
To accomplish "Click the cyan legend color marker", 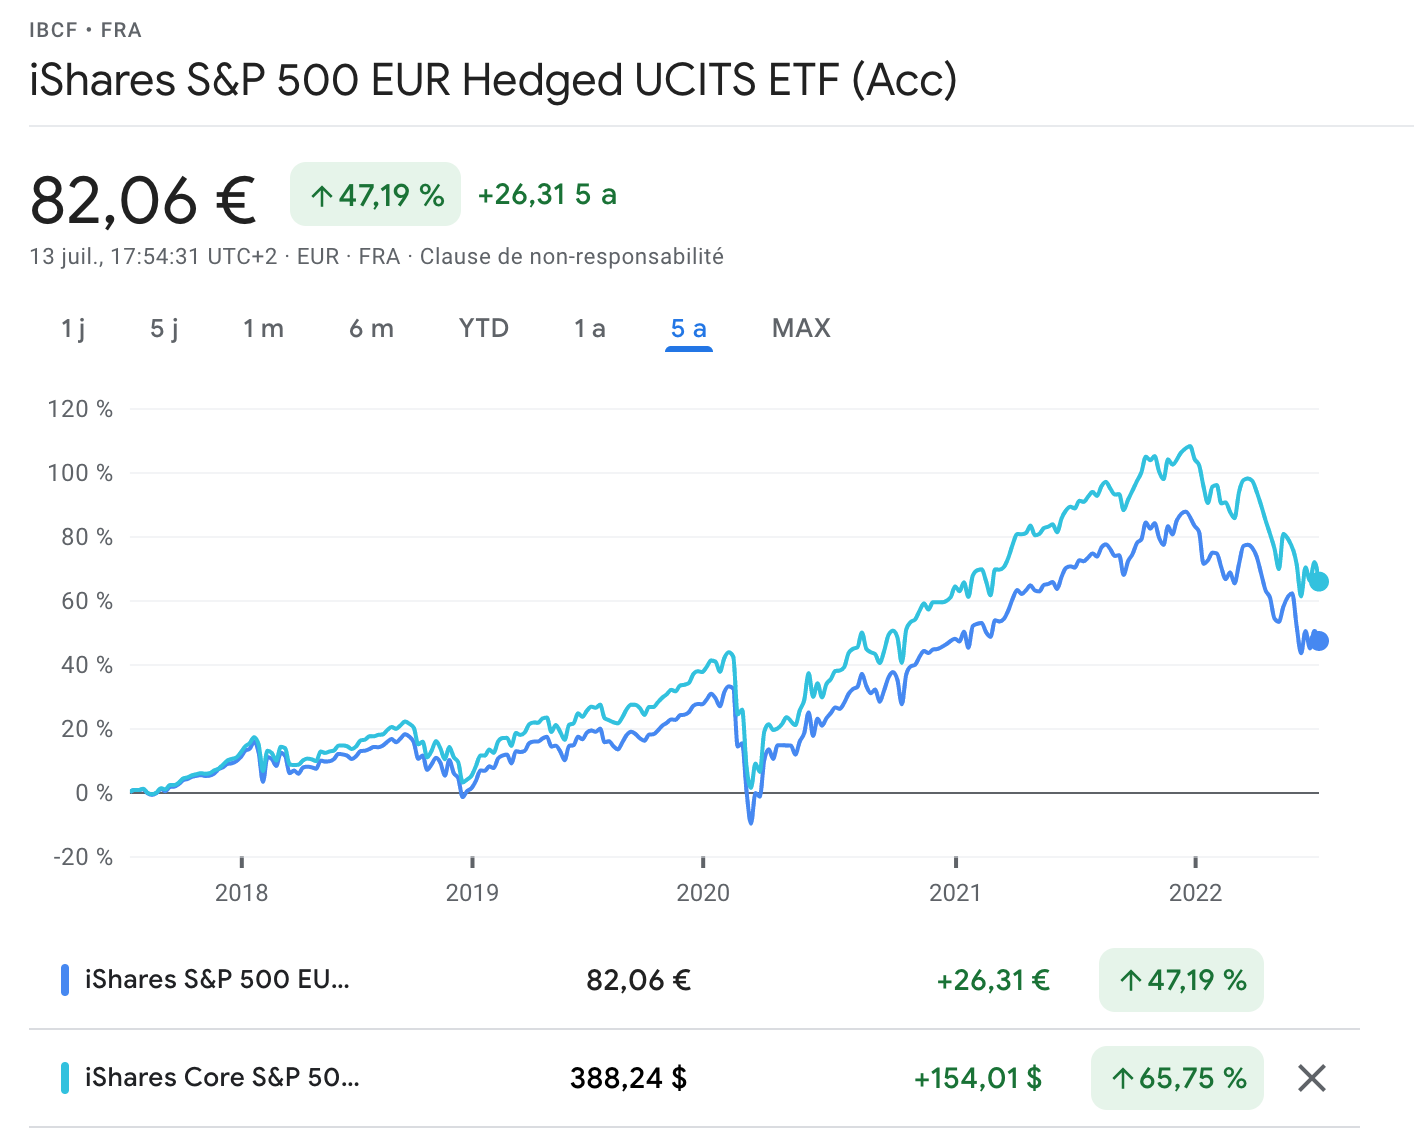I will tap(65, 1078).
